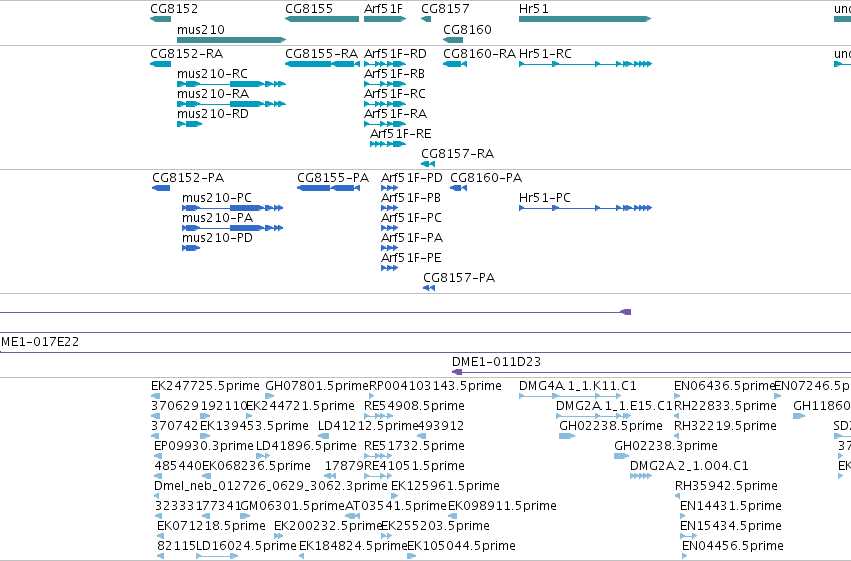The width and height of the screenshot is (851, 561).
Task: Click the CG8157-PA coding sequence
Action: pos(429,288)
